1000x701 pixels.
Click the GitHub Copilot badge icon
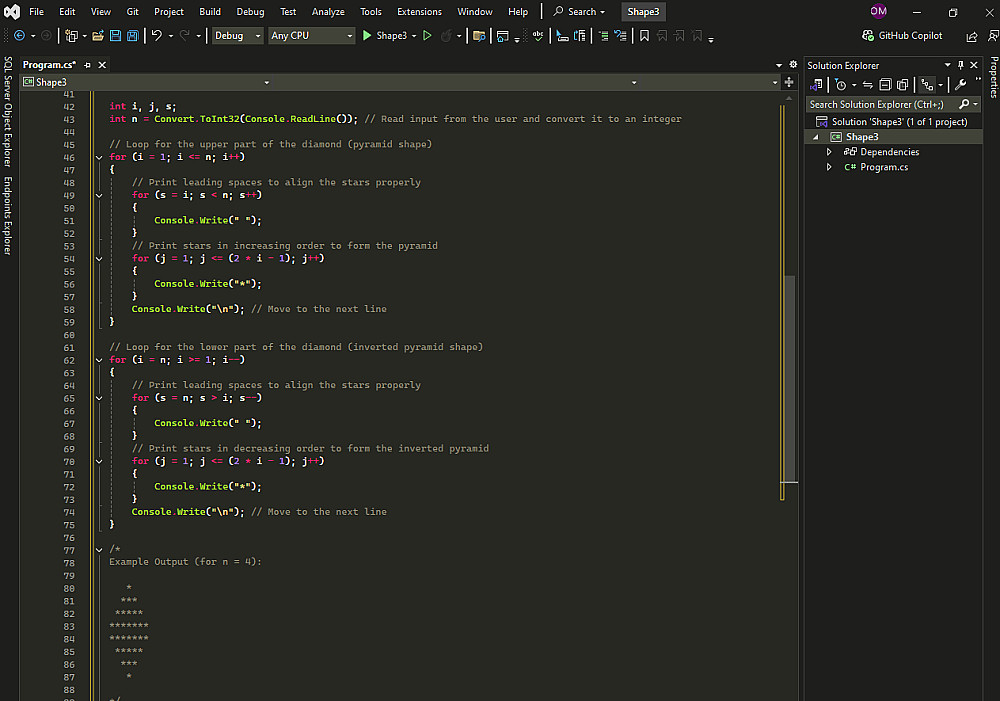[867, 36]
